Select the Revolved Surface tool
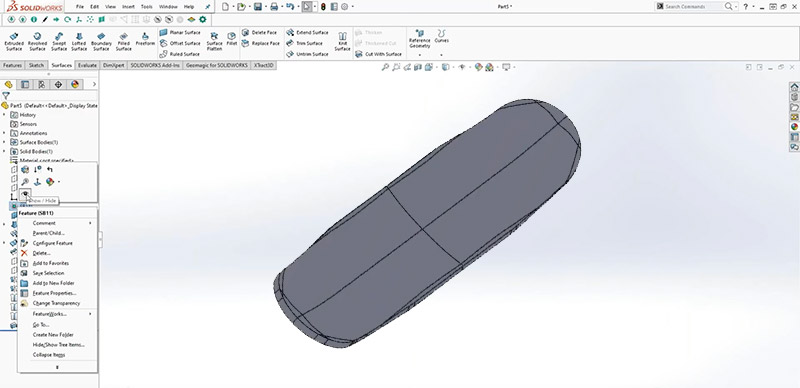This screenshot has height=388, width=800. point(37,41)
